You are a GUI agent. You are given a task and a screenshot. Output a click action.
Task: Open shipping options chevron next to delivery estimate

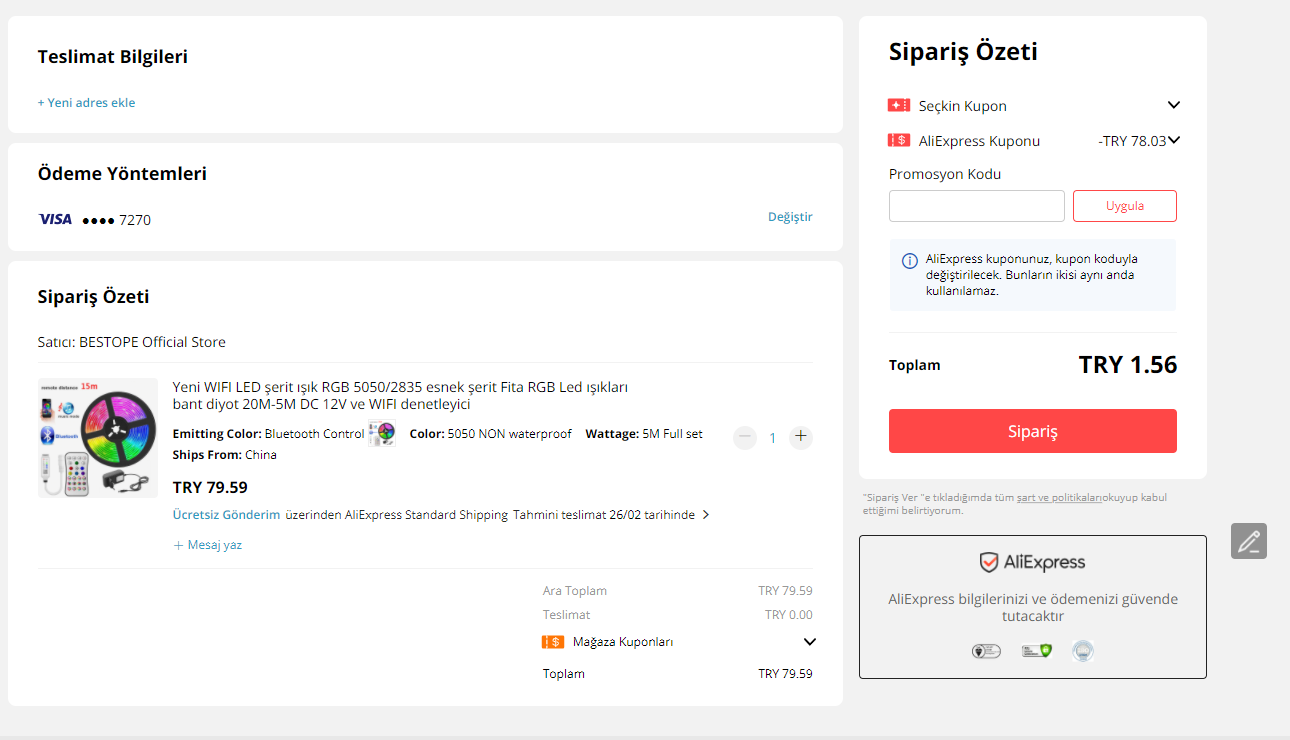click(x=706, y=515)
